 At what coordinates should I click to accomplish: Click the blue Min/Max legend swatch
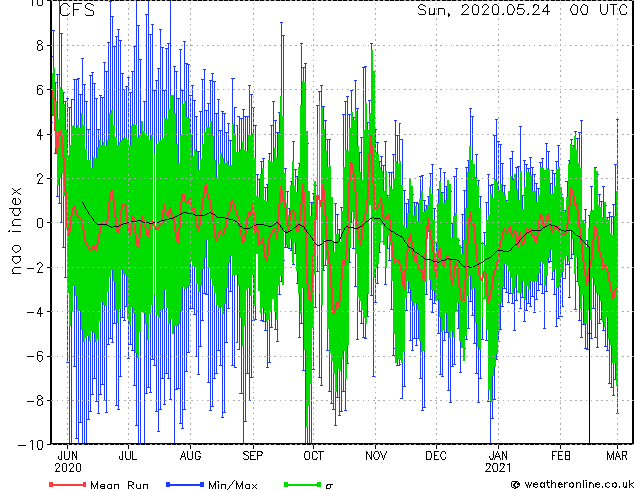185,484
